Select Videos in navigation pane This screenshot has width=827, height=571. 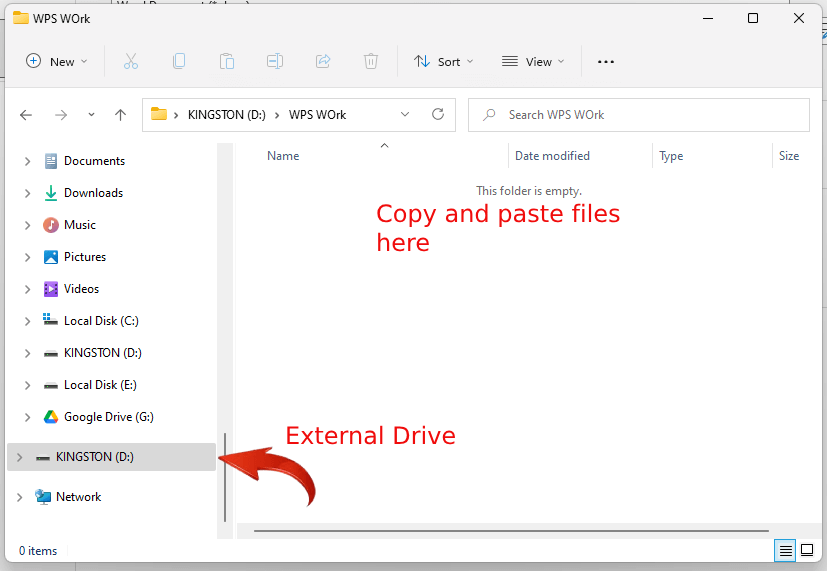81,289
